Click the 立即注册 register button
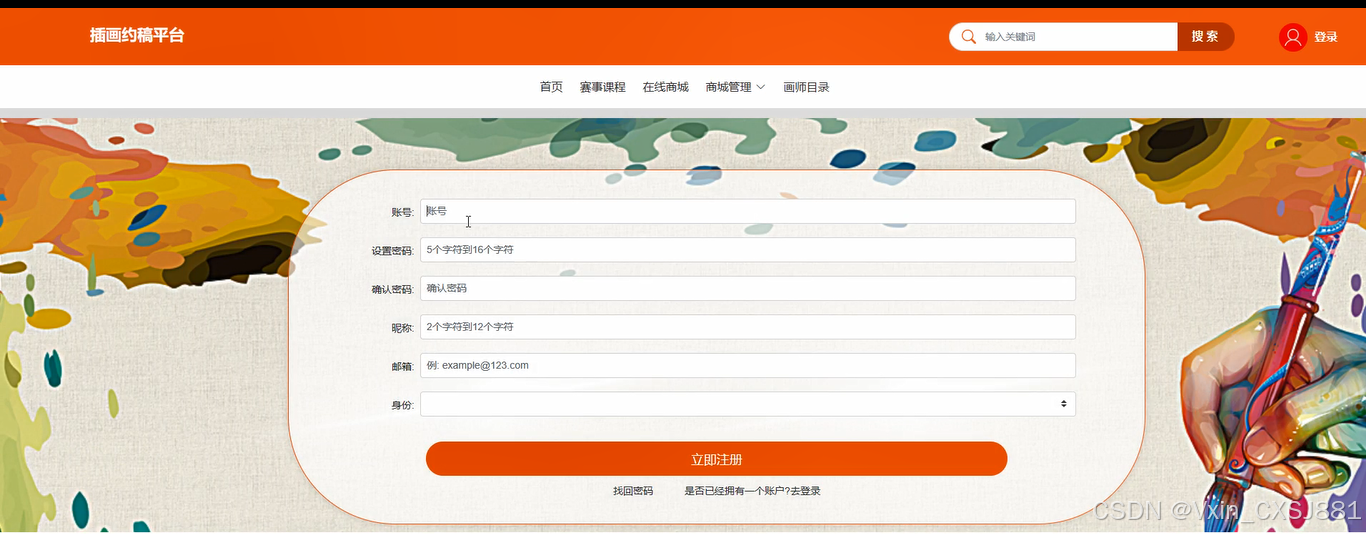This screenshot has height=534, width=1366. click(x=716, y=459)
